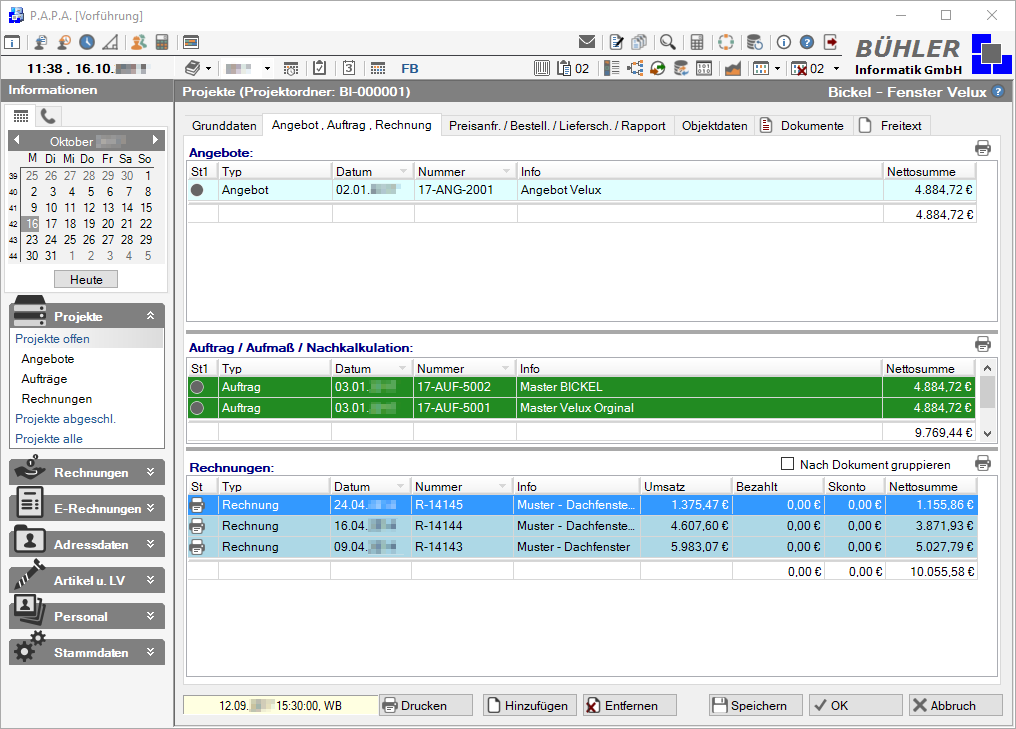The width and height of the screenshot is (1016, 729).
Task: Enable 'Nach Dokument gruppieren' checkbox
Action: (787, 464)
